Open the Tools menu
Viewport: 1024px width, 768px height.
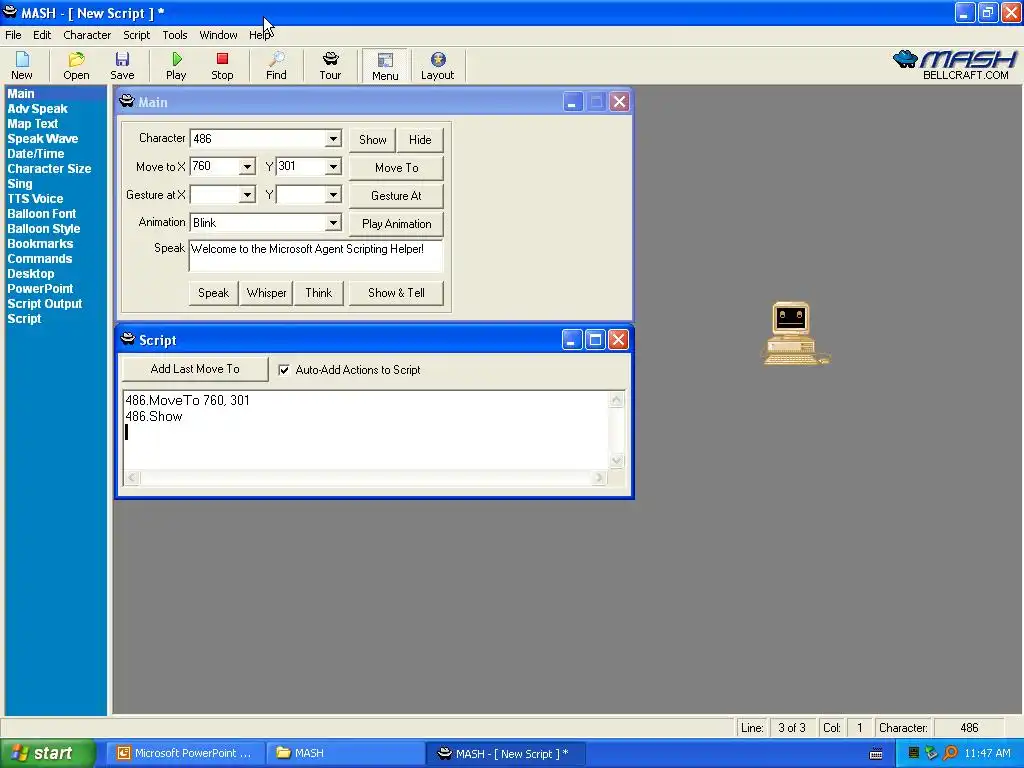[x=174, y=35]
